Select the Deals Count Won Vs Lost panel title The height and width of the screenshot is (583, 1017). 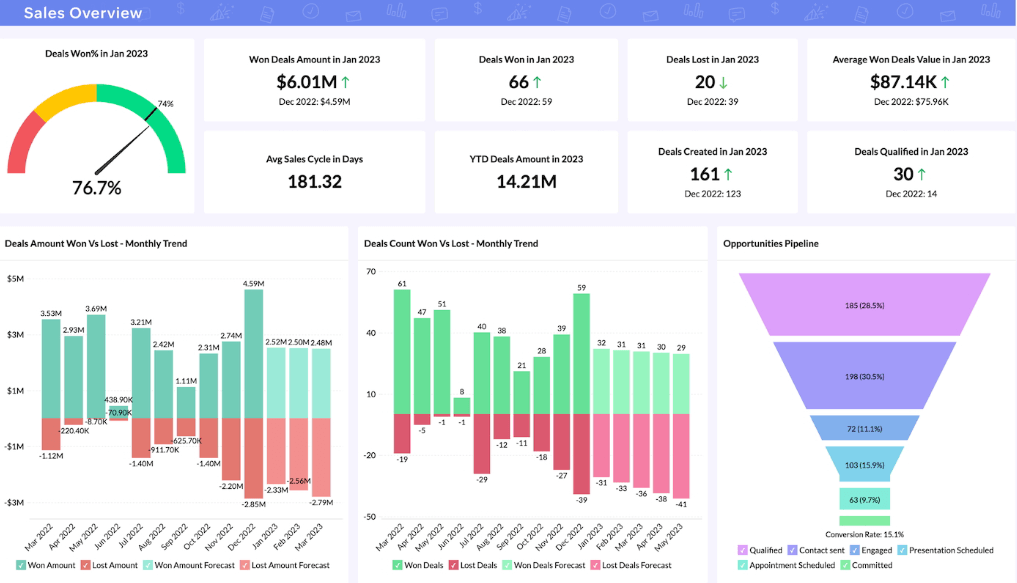[451, 243]
